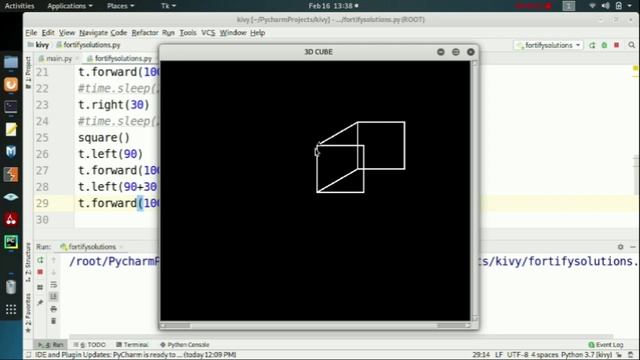The height and width of the screenshot is (360, 640).
Task: Select the fortifysolutions.py editor tab
Action: coord(120,59)
